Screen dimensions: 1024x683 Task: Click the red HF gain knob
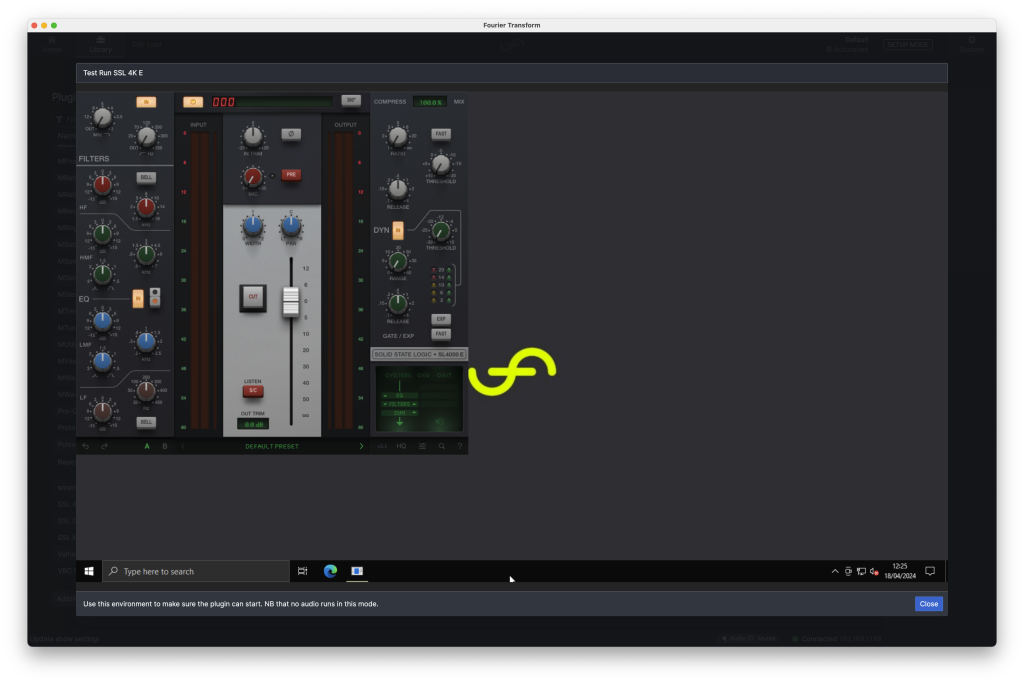point(102,185)
